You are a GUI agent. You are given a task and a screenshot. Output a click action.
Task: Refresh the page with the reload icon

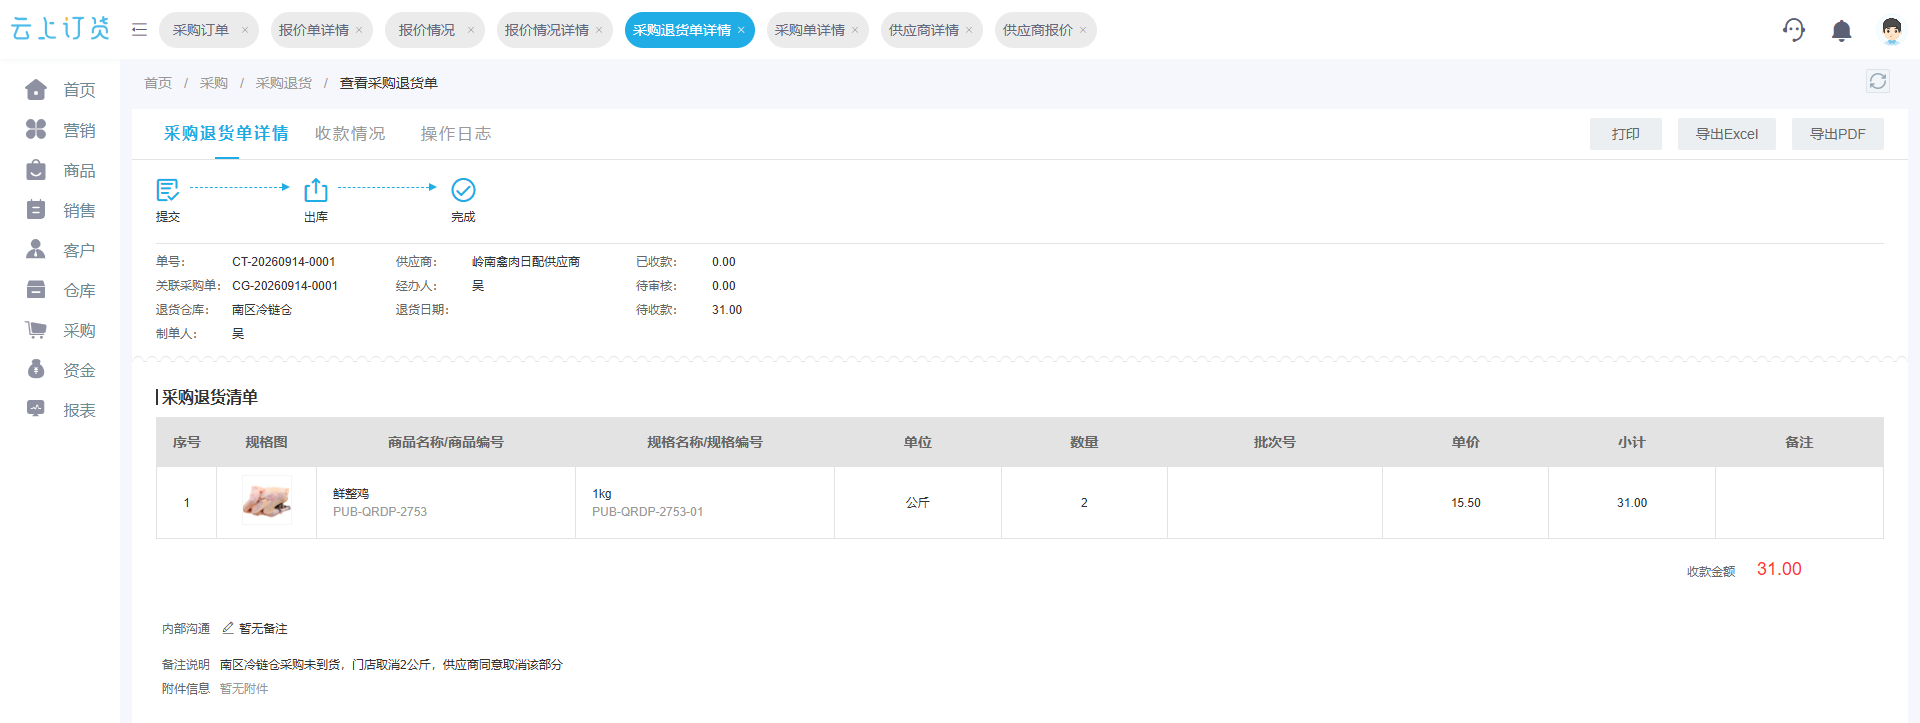1878,82
